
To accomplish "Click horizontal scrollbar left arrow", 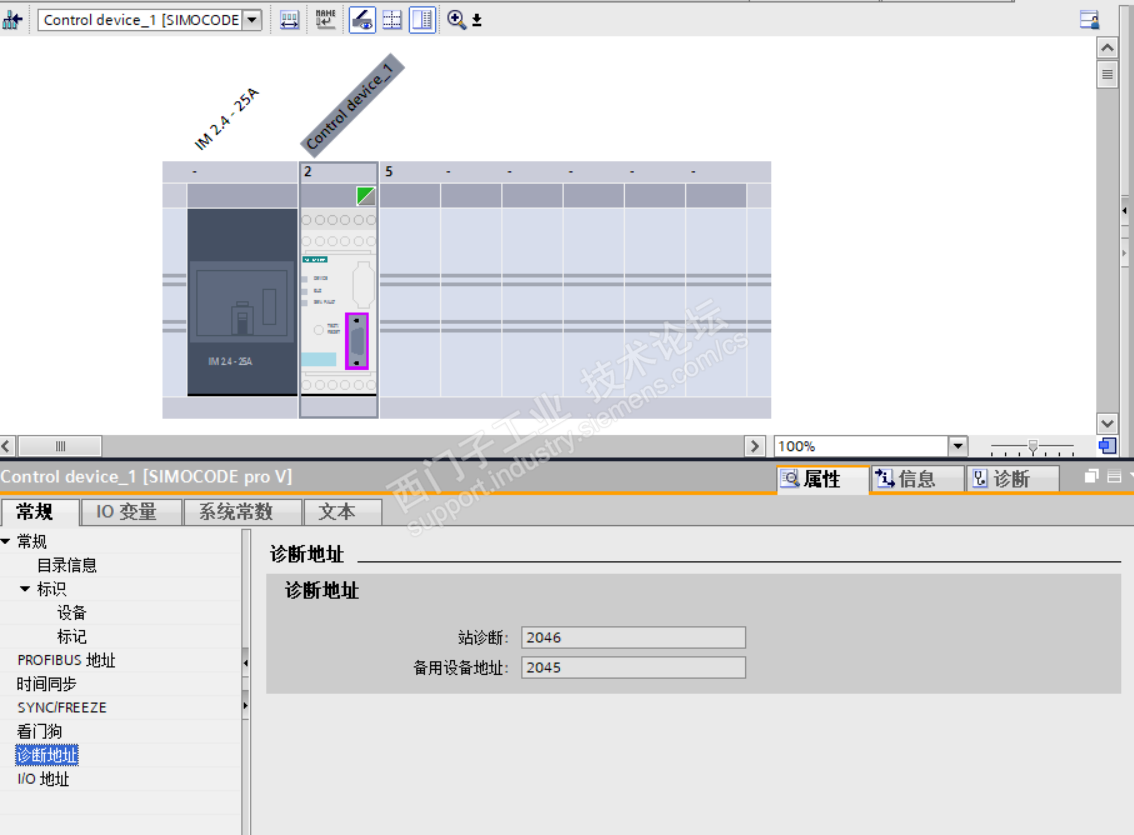I will [x=7, y=446].
